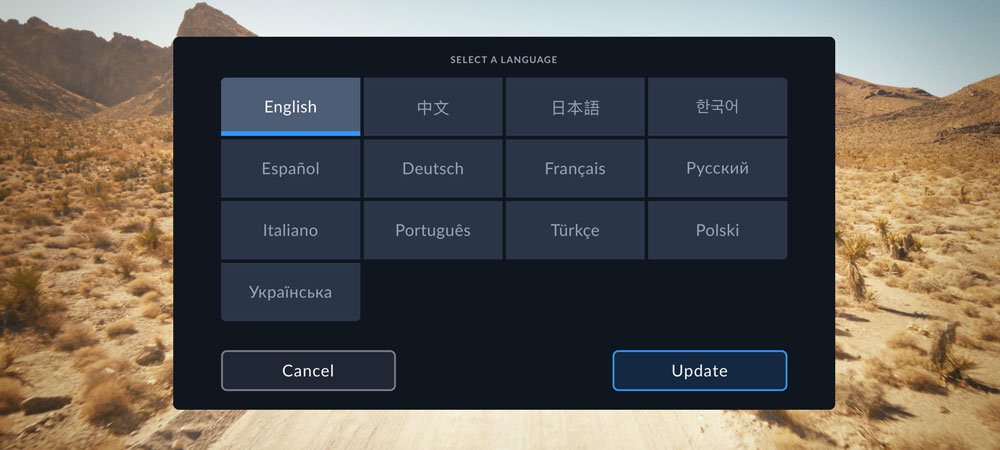Viewport: 1000px width, 450px height.
Task: Select Italiano language
Action: click(x=290, y=230)
